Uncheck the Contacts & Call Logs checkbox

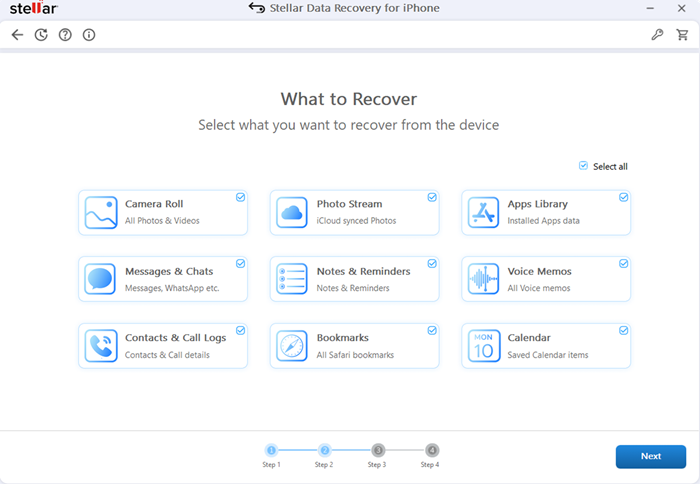click(240, 330)
